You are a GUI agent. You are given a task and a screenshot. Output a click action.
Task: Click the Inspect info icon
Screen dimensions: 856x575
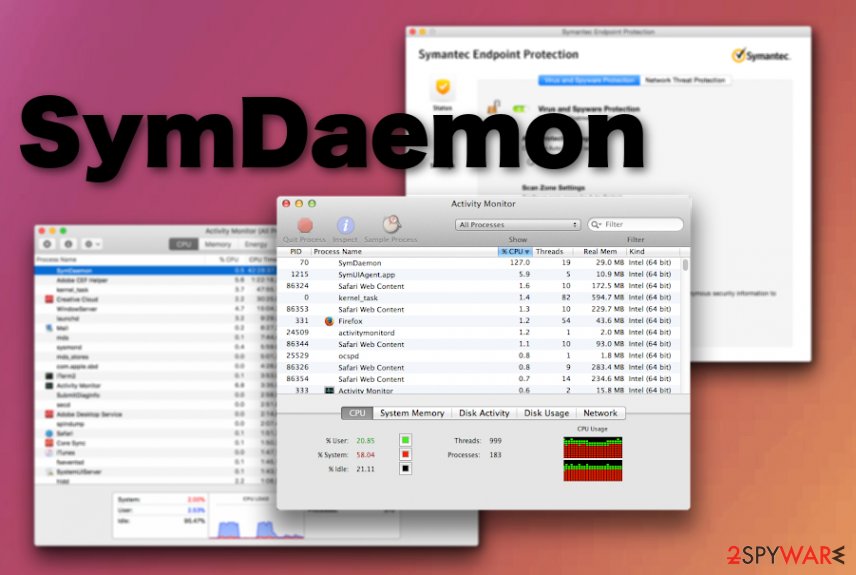tap(345, 225)
